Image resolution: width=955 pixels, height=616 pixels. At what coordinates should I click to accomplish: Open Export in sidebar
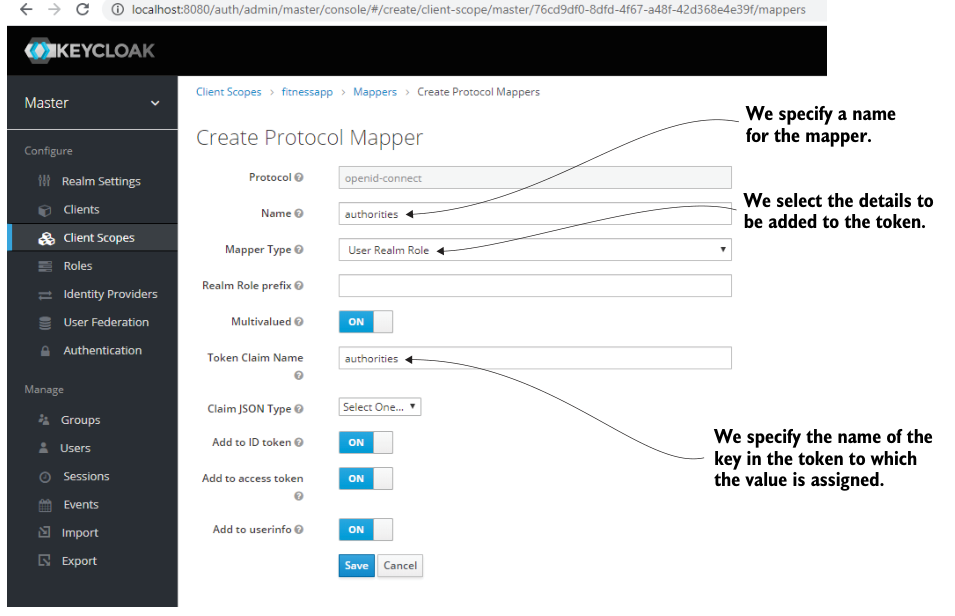79,561
